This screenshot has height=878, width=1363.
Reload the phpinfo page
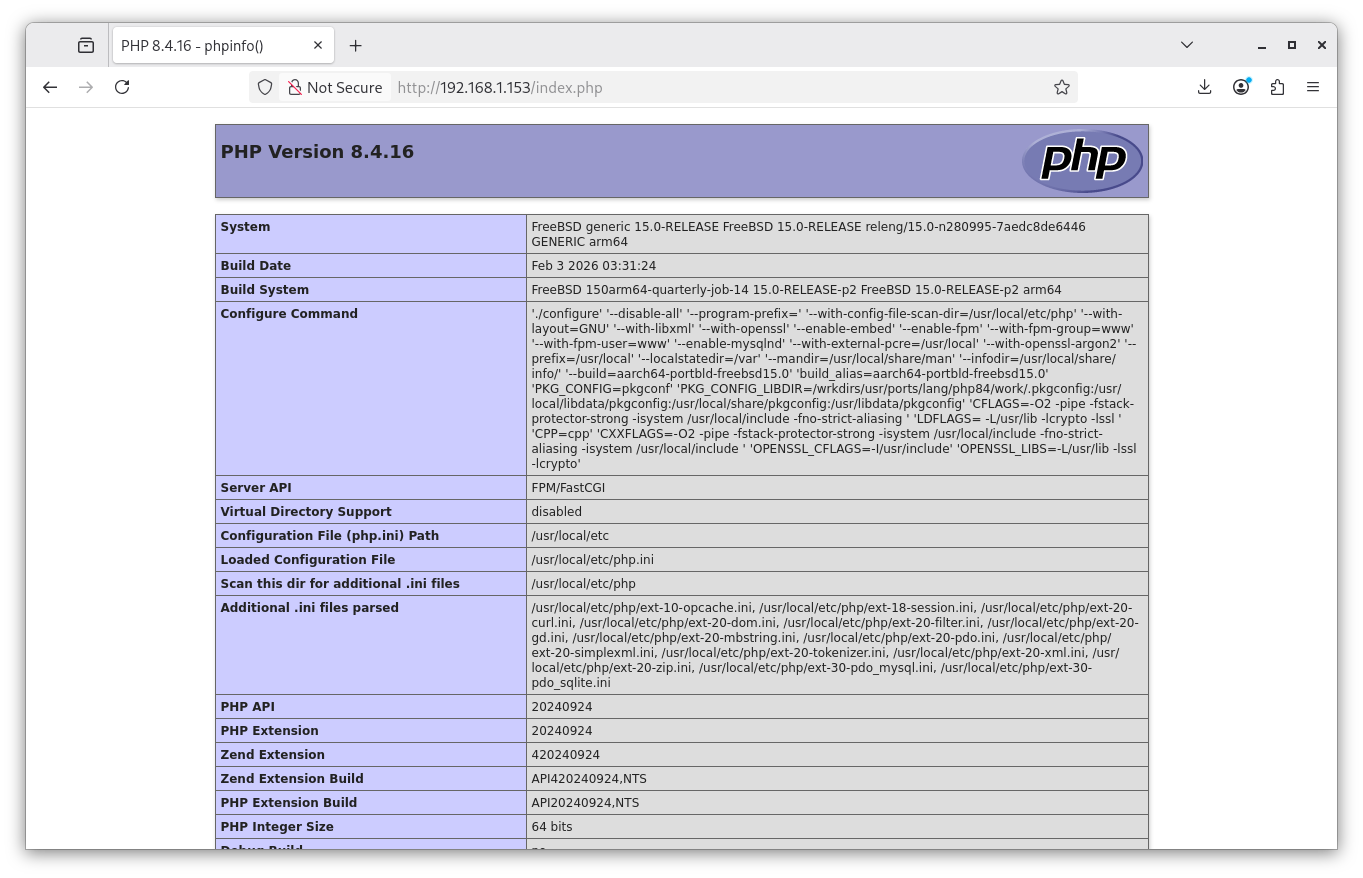pos(122,87)
